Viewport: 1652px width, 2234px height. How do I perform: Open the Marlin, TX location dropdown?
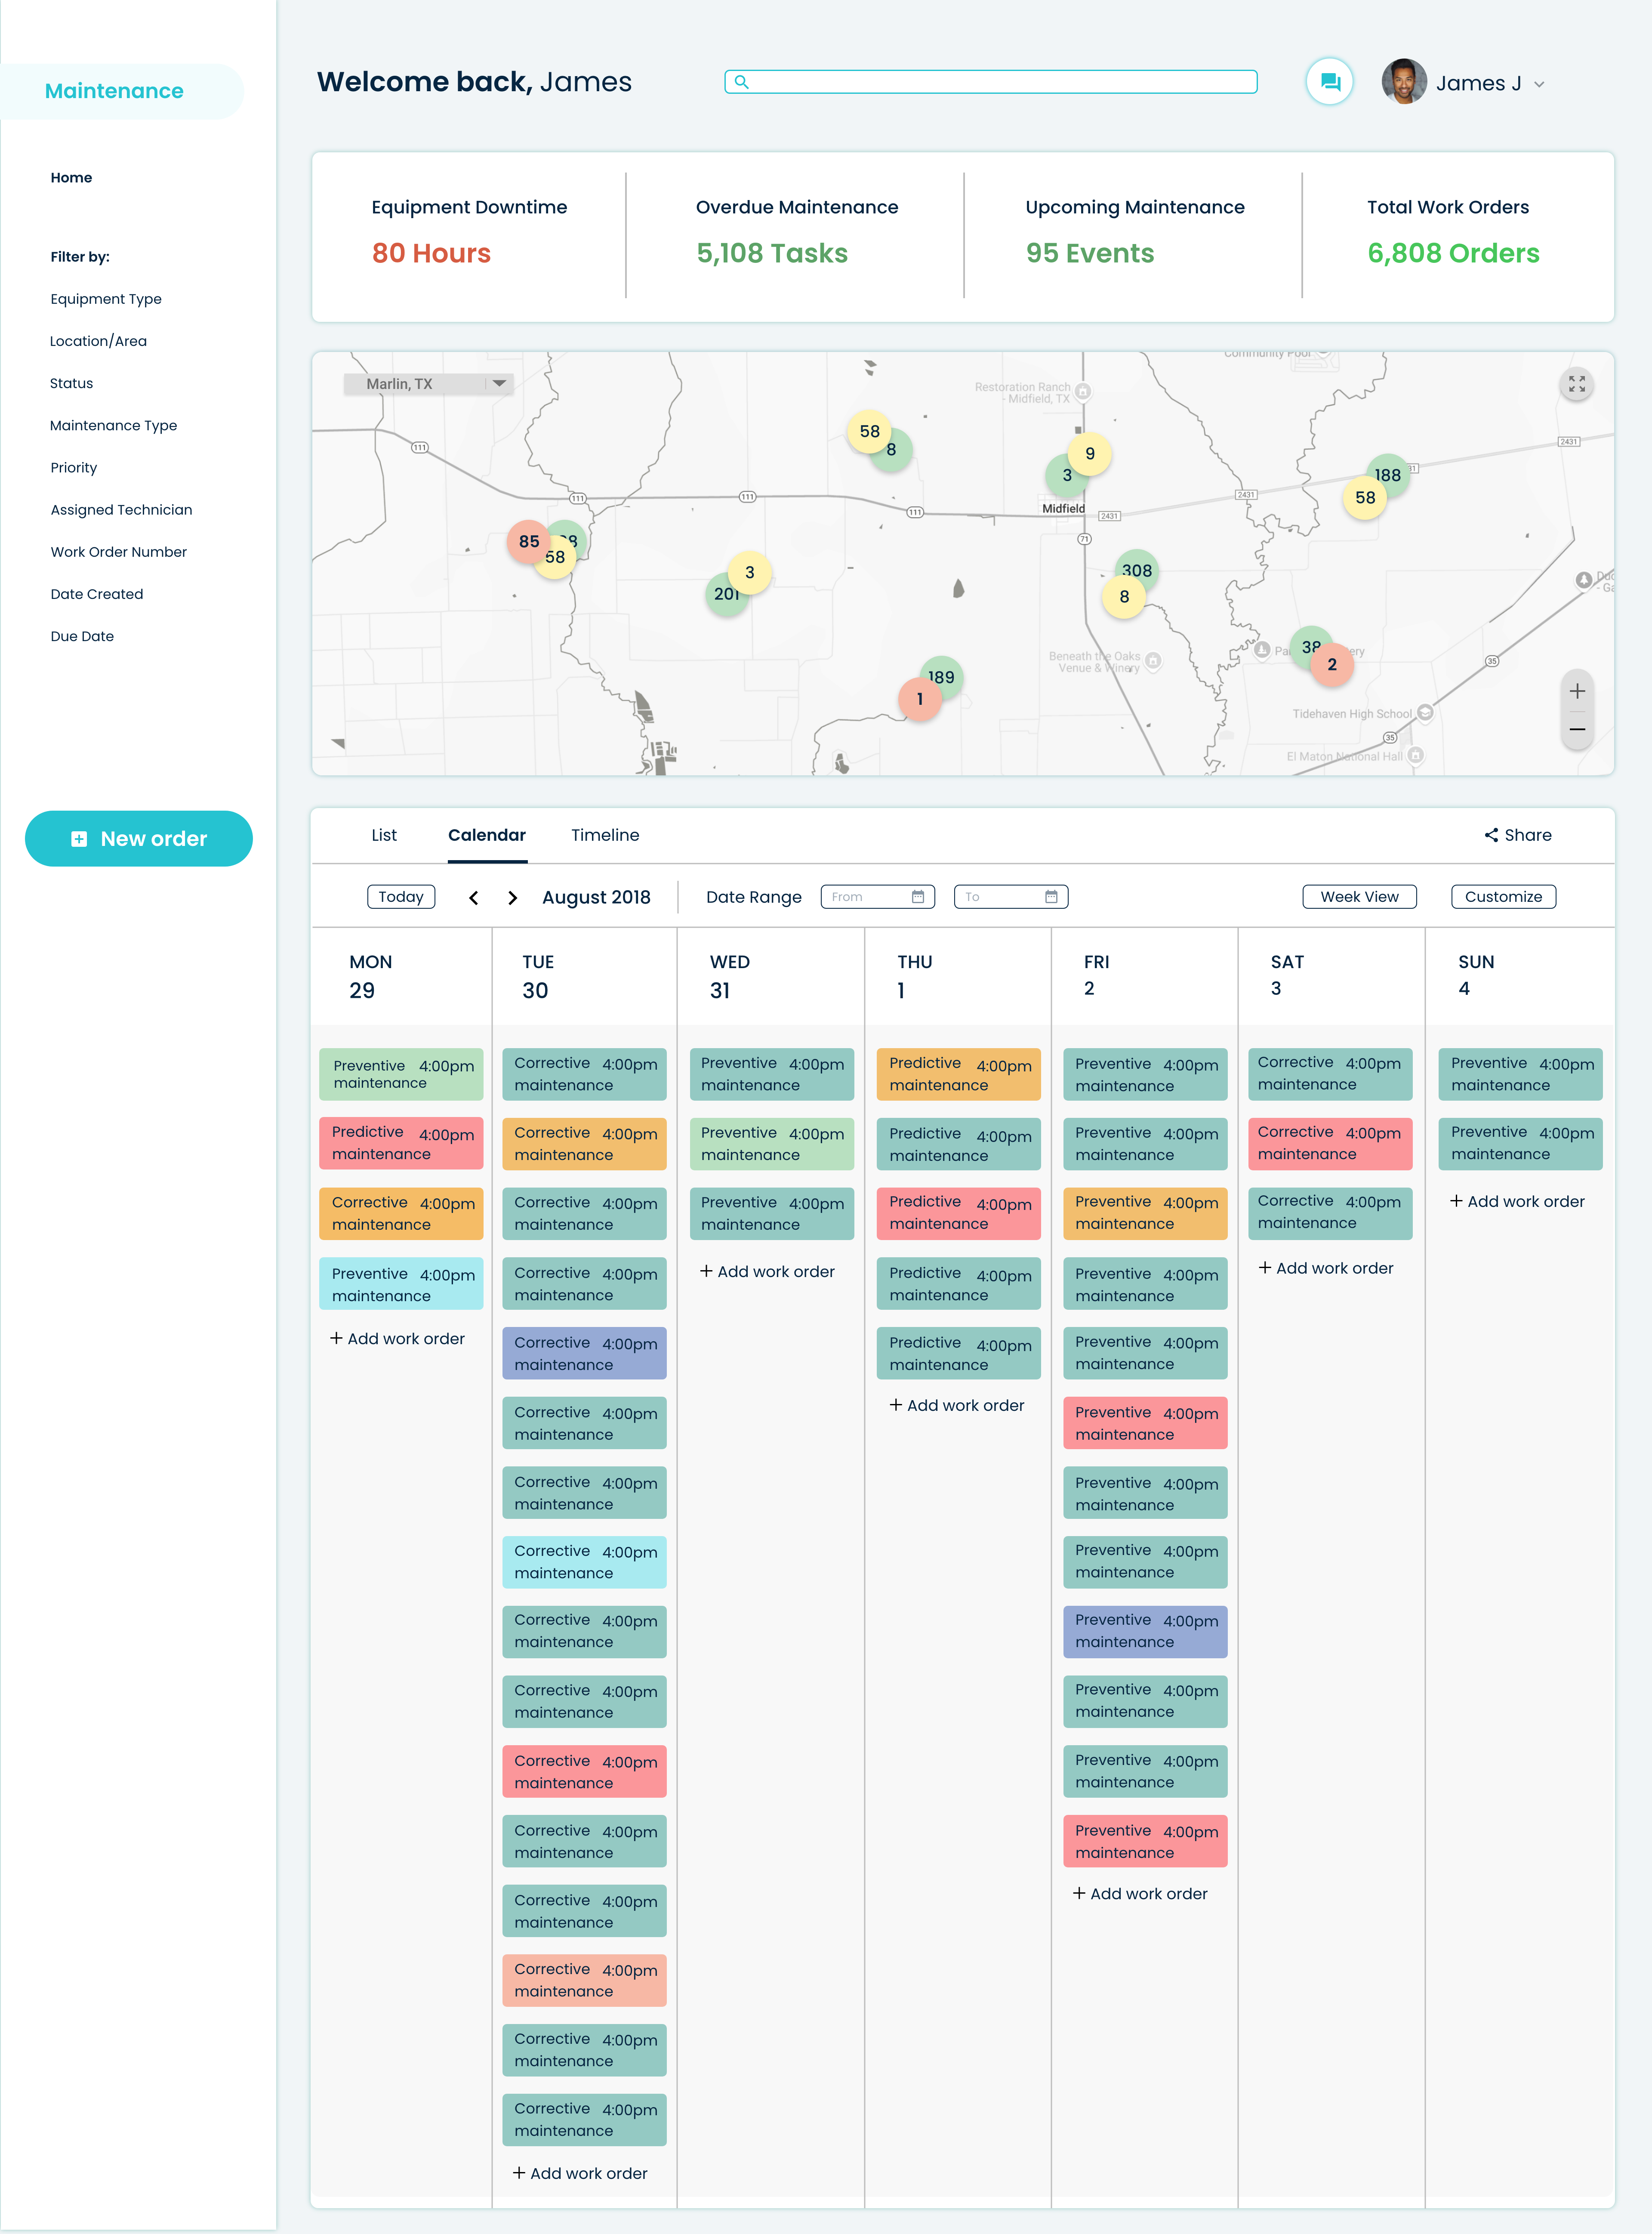(498, 384)
